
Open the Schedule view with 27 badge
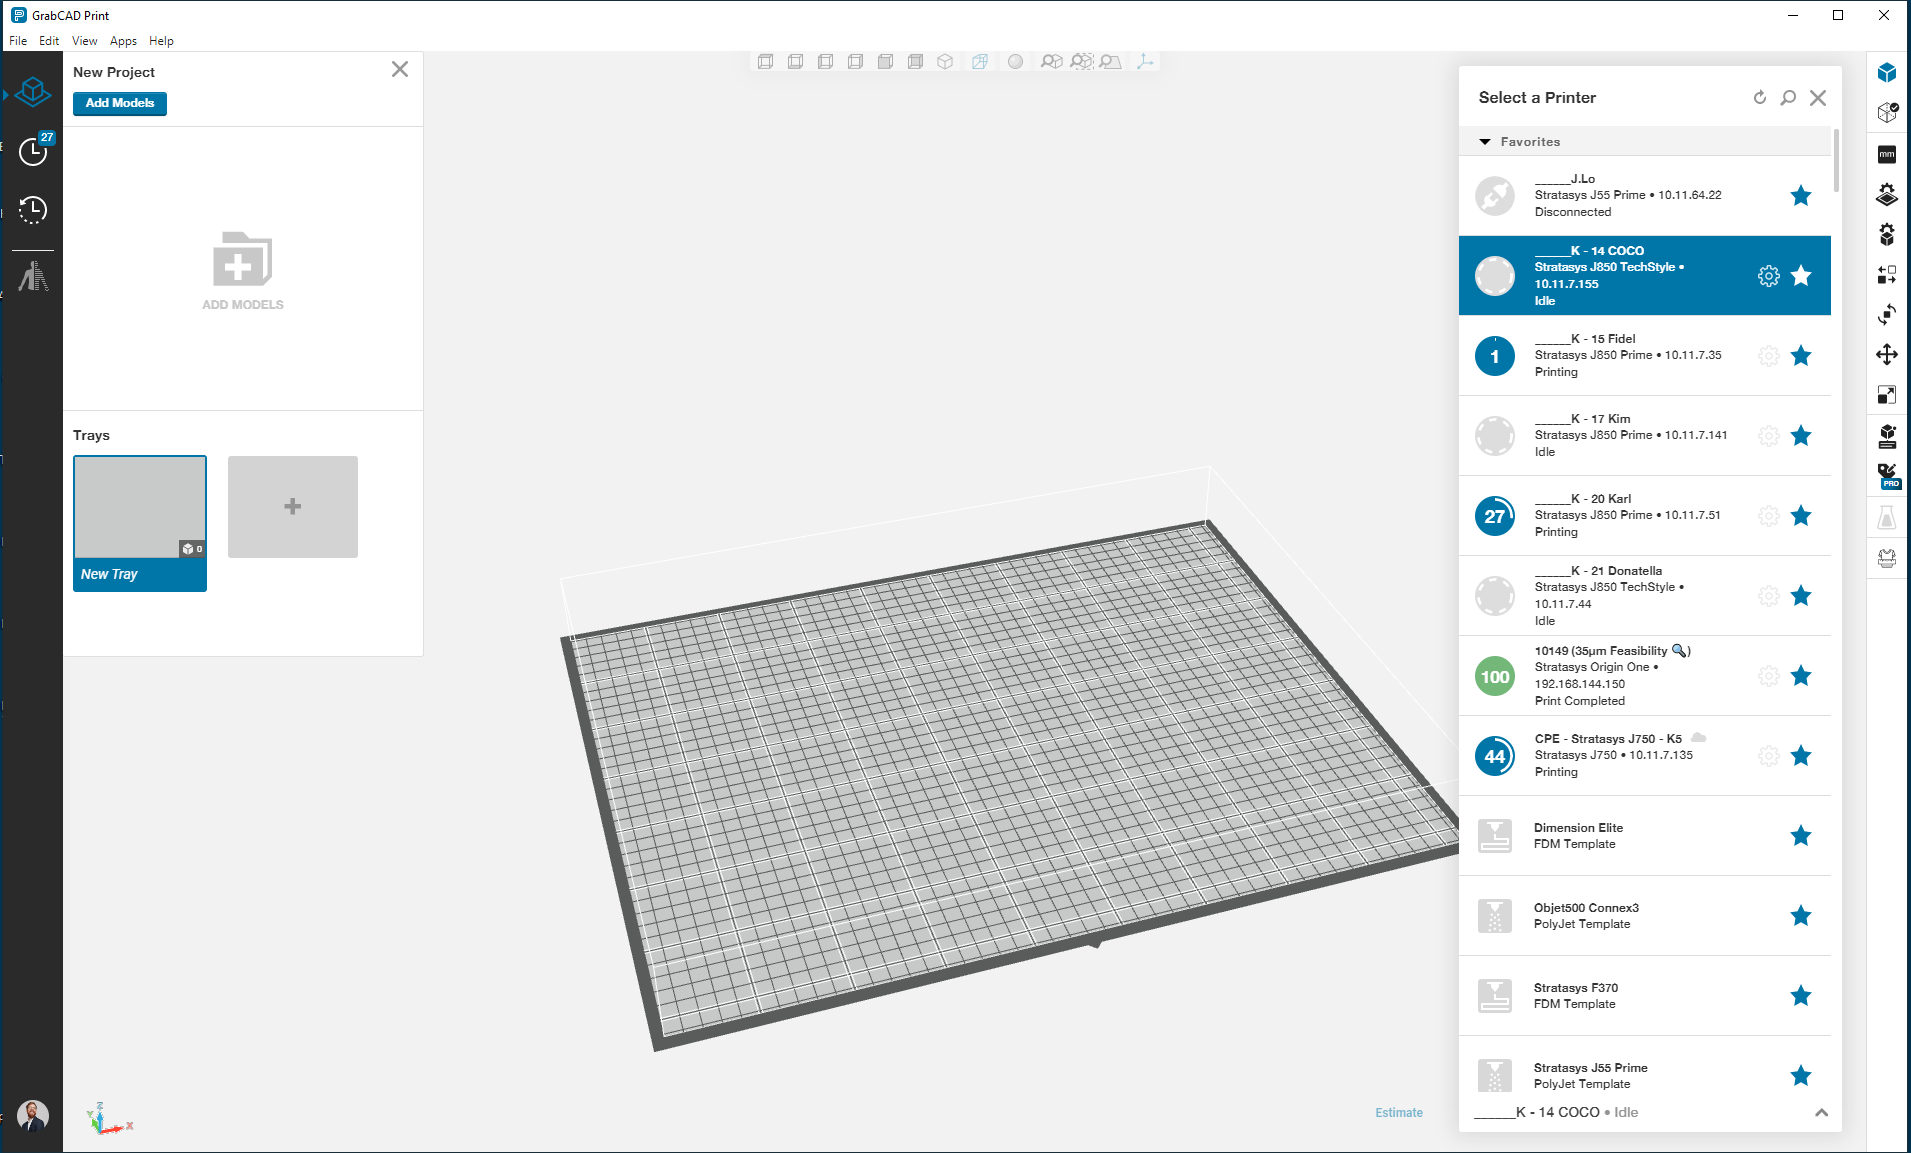pyautogui.click(x=33, y=151)
